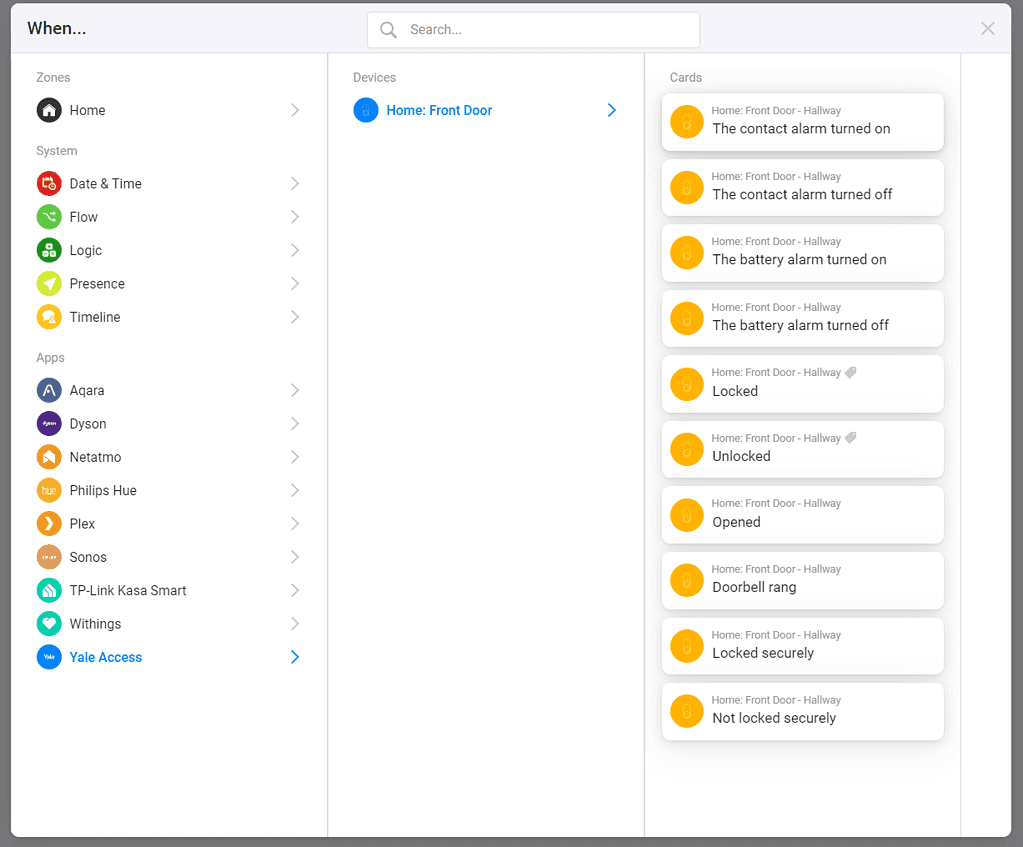
Task: Click the Dyson app icon
Action: click(x=49, y=424)
